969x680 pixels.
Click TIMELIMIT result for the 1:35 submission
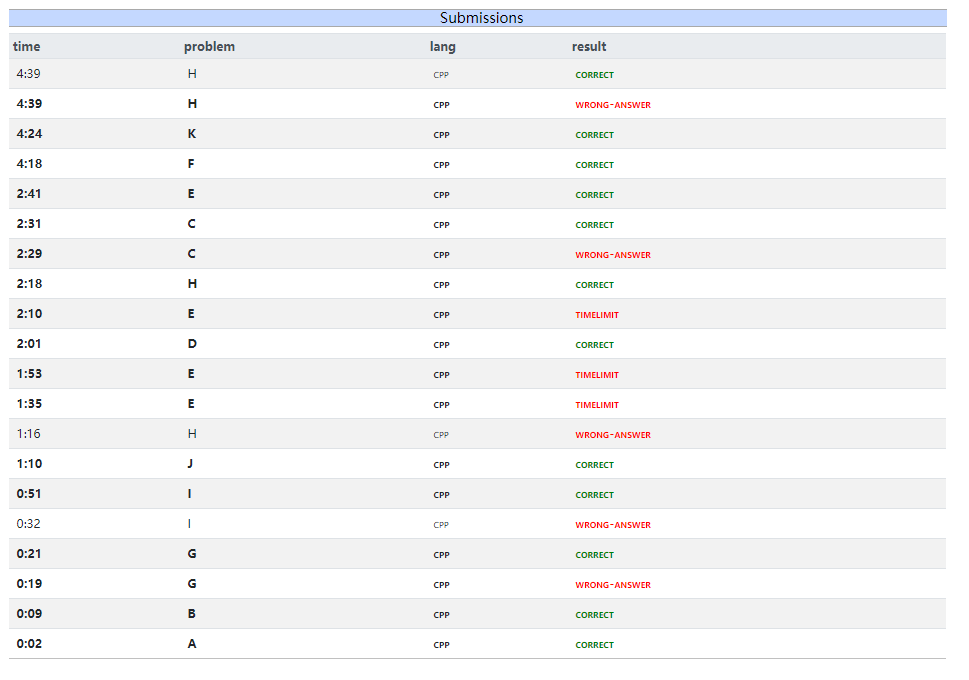pyautogui.click(x=597, y=405)
